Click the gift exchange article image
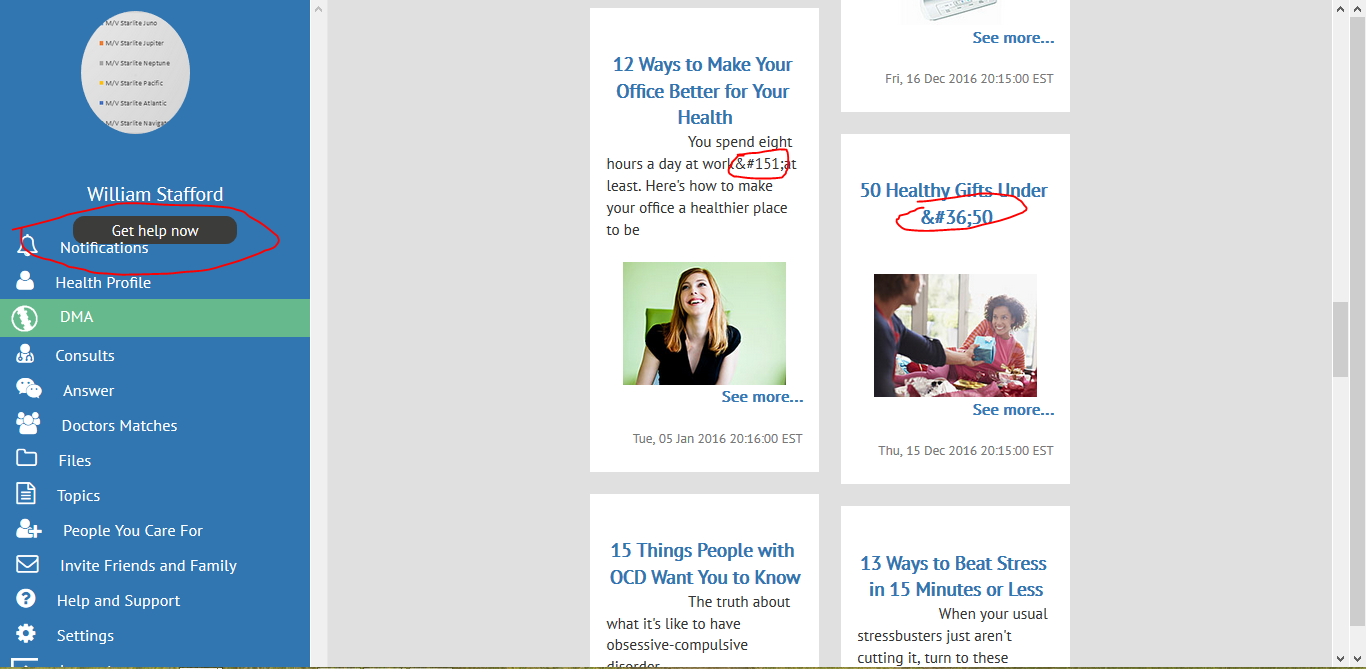Screen dimensions: 1366x669 (x=955, y=335)
